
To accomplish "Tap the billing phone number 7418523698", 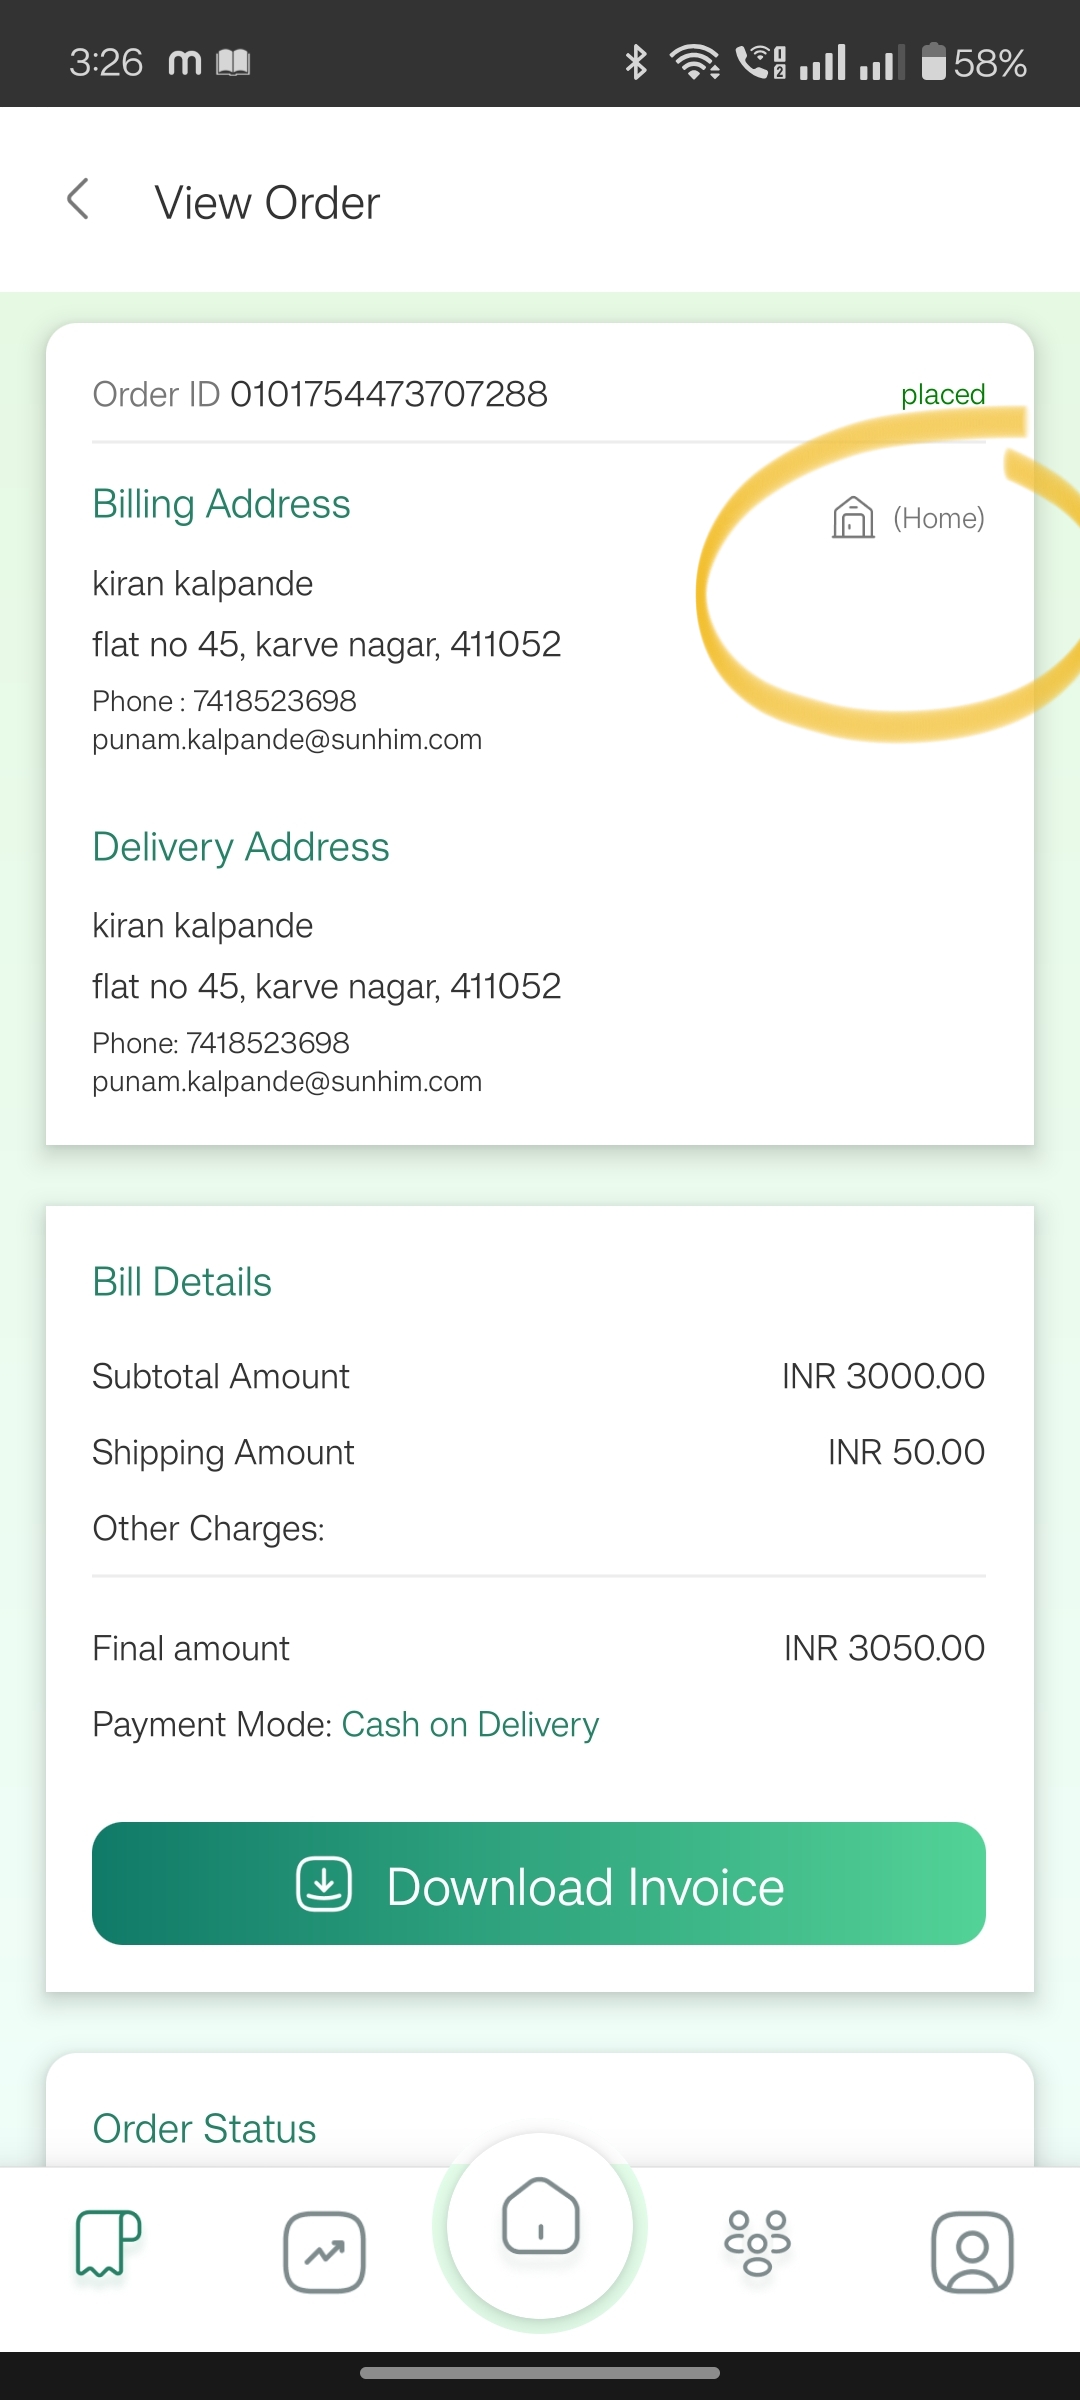I will tap(275, 701).
